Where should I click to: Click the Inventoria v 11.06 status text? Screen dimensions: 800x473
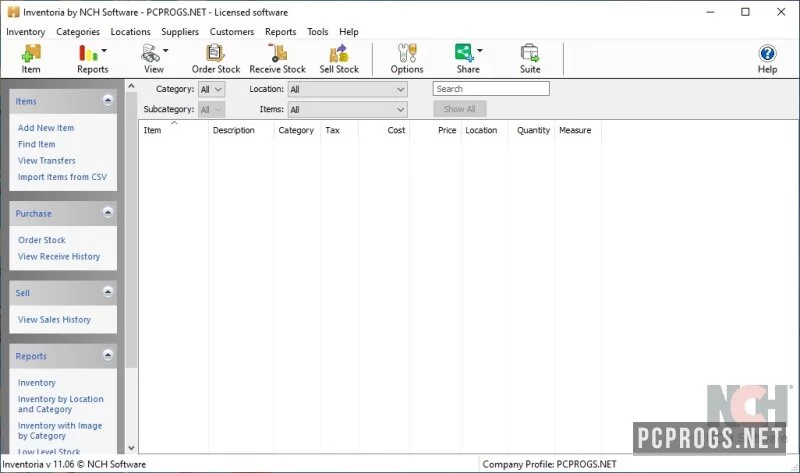pyautogui.click(x=74, y=464)
